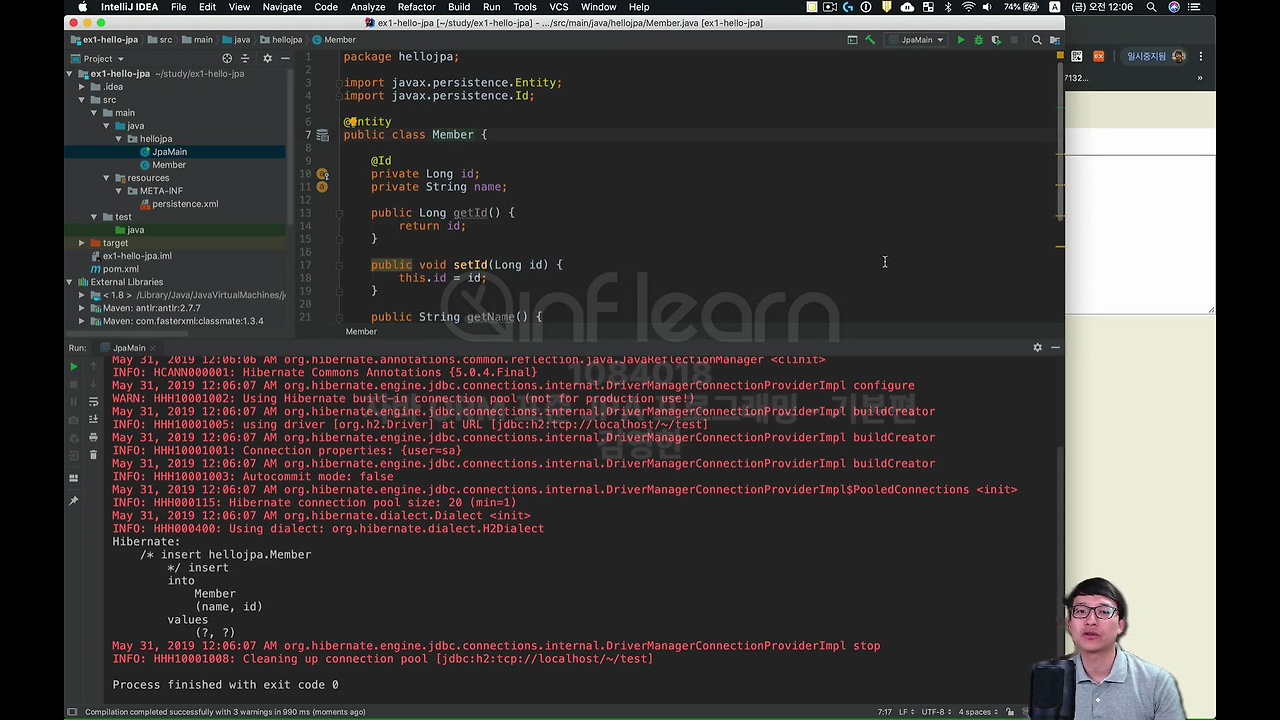Open macOS Spotlight search
Screen dimensions: 1280x720
click(1151, 7)
